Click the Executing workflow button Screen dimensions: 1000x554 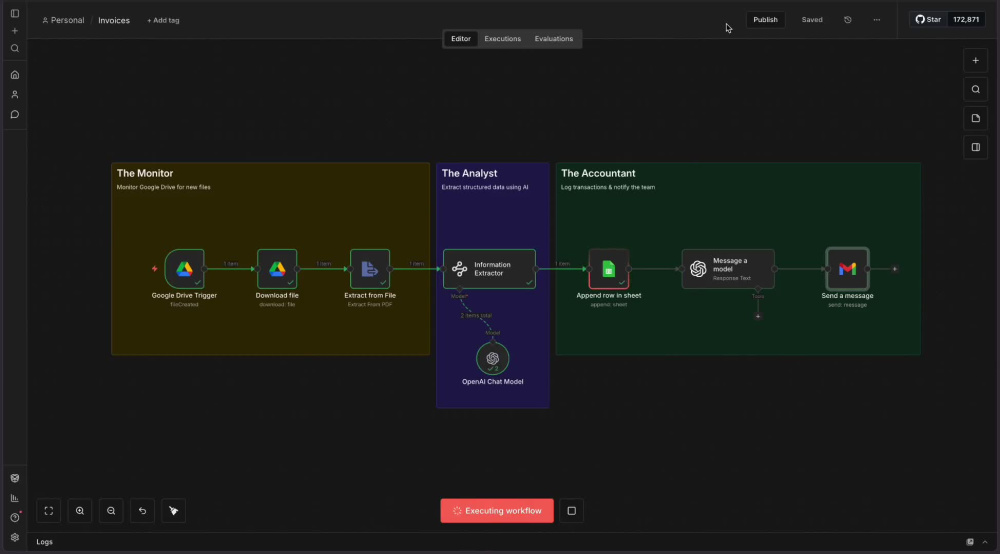pyautogui.click(x=497, y=511)
